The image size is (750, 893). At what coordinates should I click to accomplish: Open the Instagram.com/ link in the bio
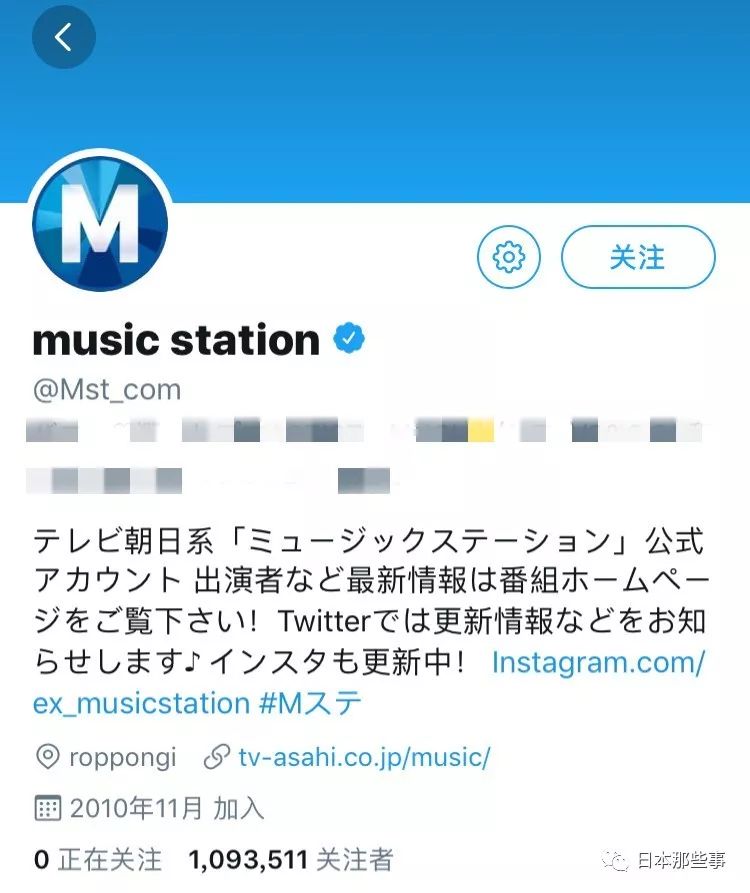pos(599,662)
